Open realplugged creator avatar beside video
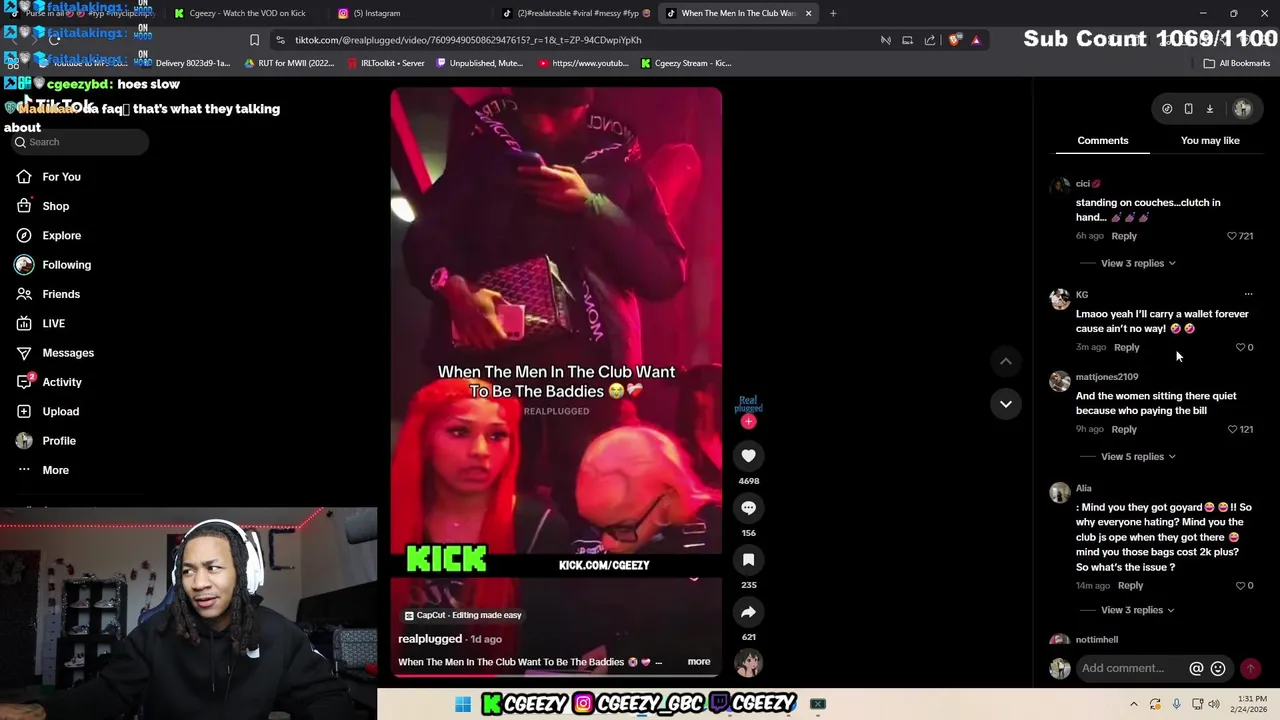The image size is (1280, 720). pyautogui.click(x=748, y=403)
